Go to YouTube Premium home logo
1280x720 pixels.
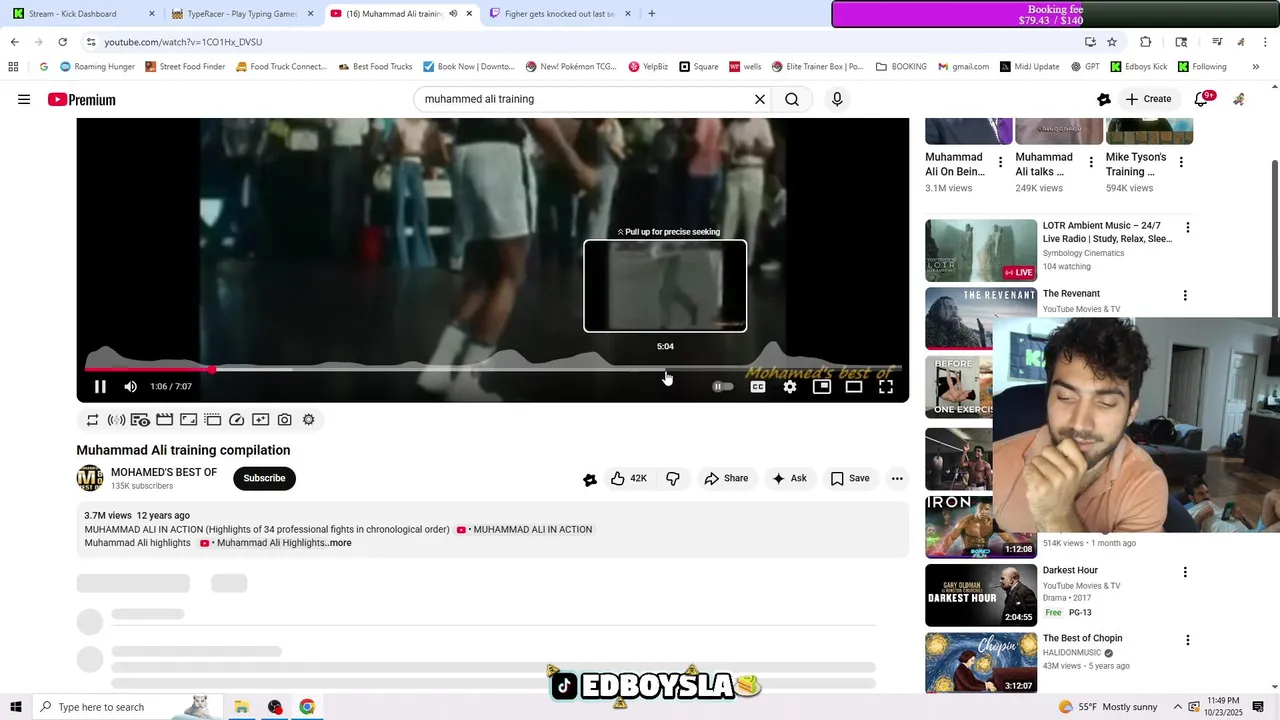(82, 99)
